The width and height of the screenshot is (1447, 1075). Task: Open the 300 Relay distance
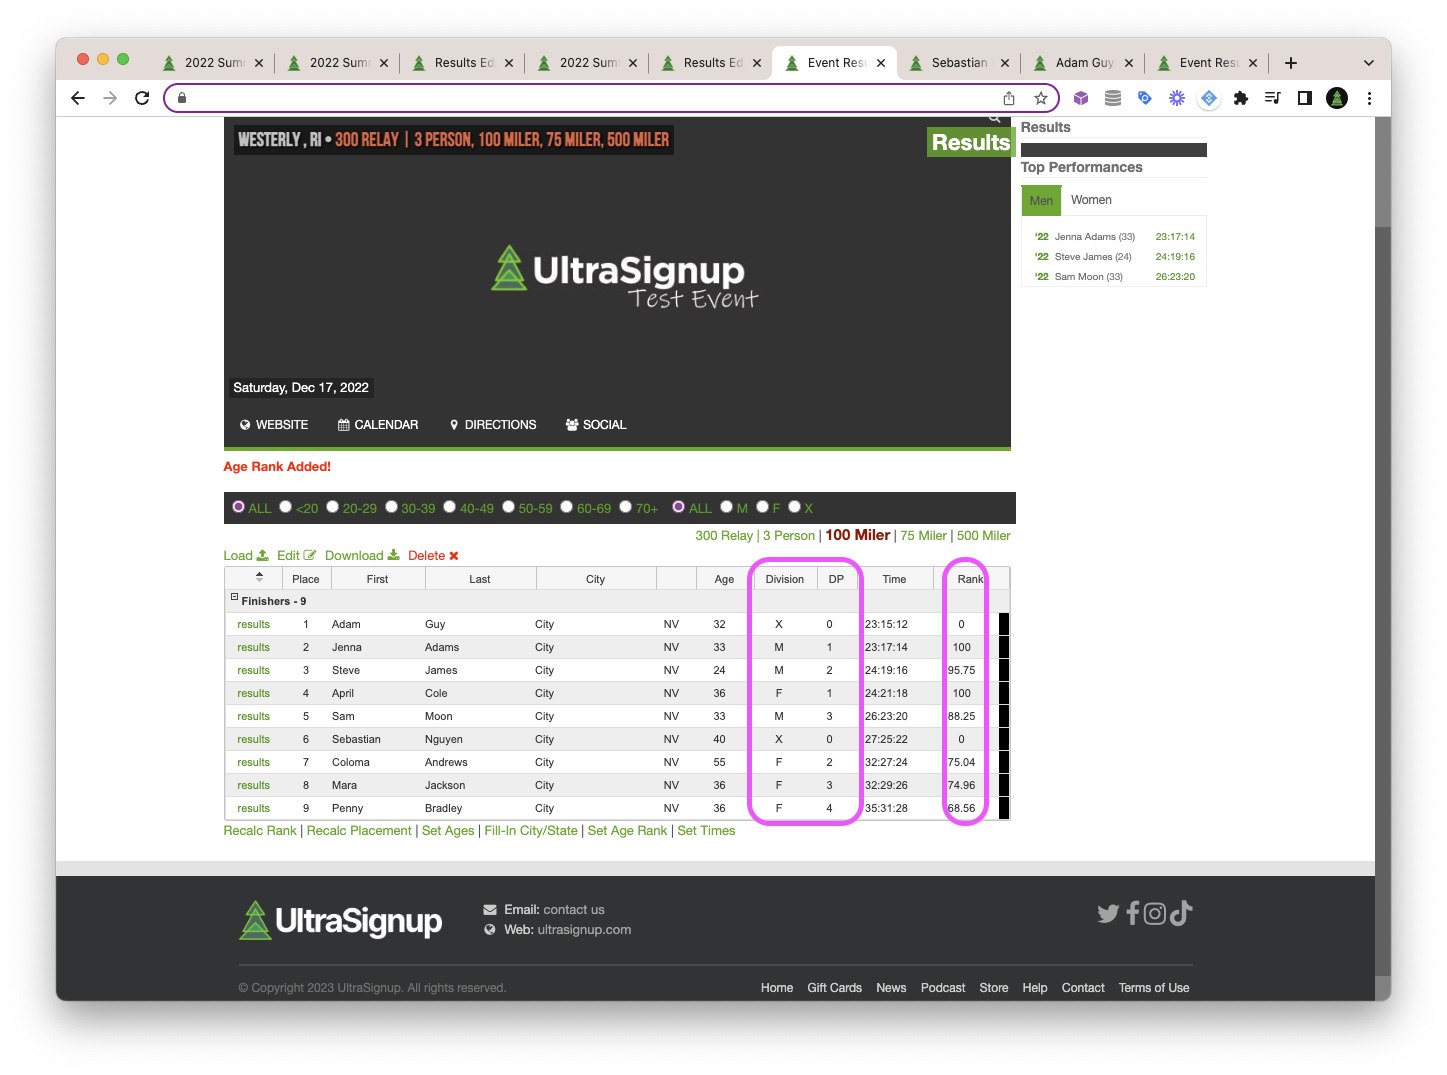click(x=724, y=536)
